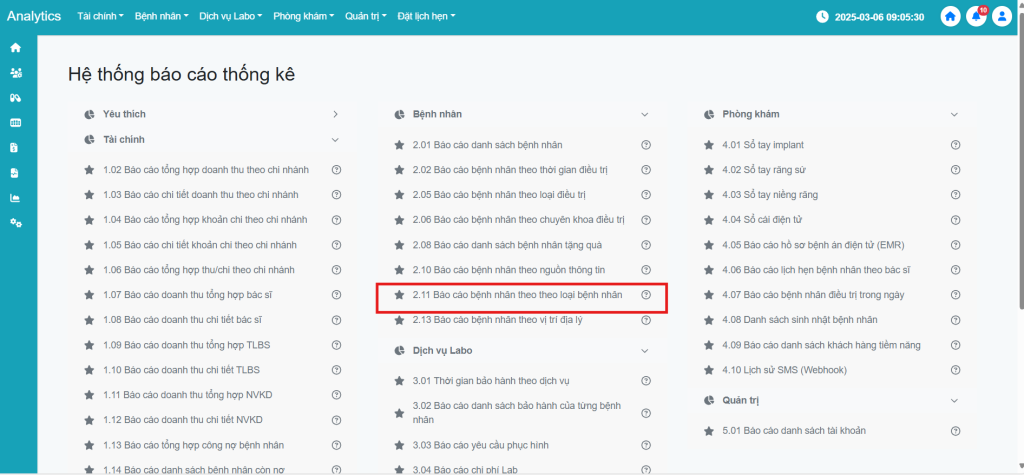Open the user profile icon in top bar
This screenshot has height=475, width=1024.
click(x=1001, y=17)
